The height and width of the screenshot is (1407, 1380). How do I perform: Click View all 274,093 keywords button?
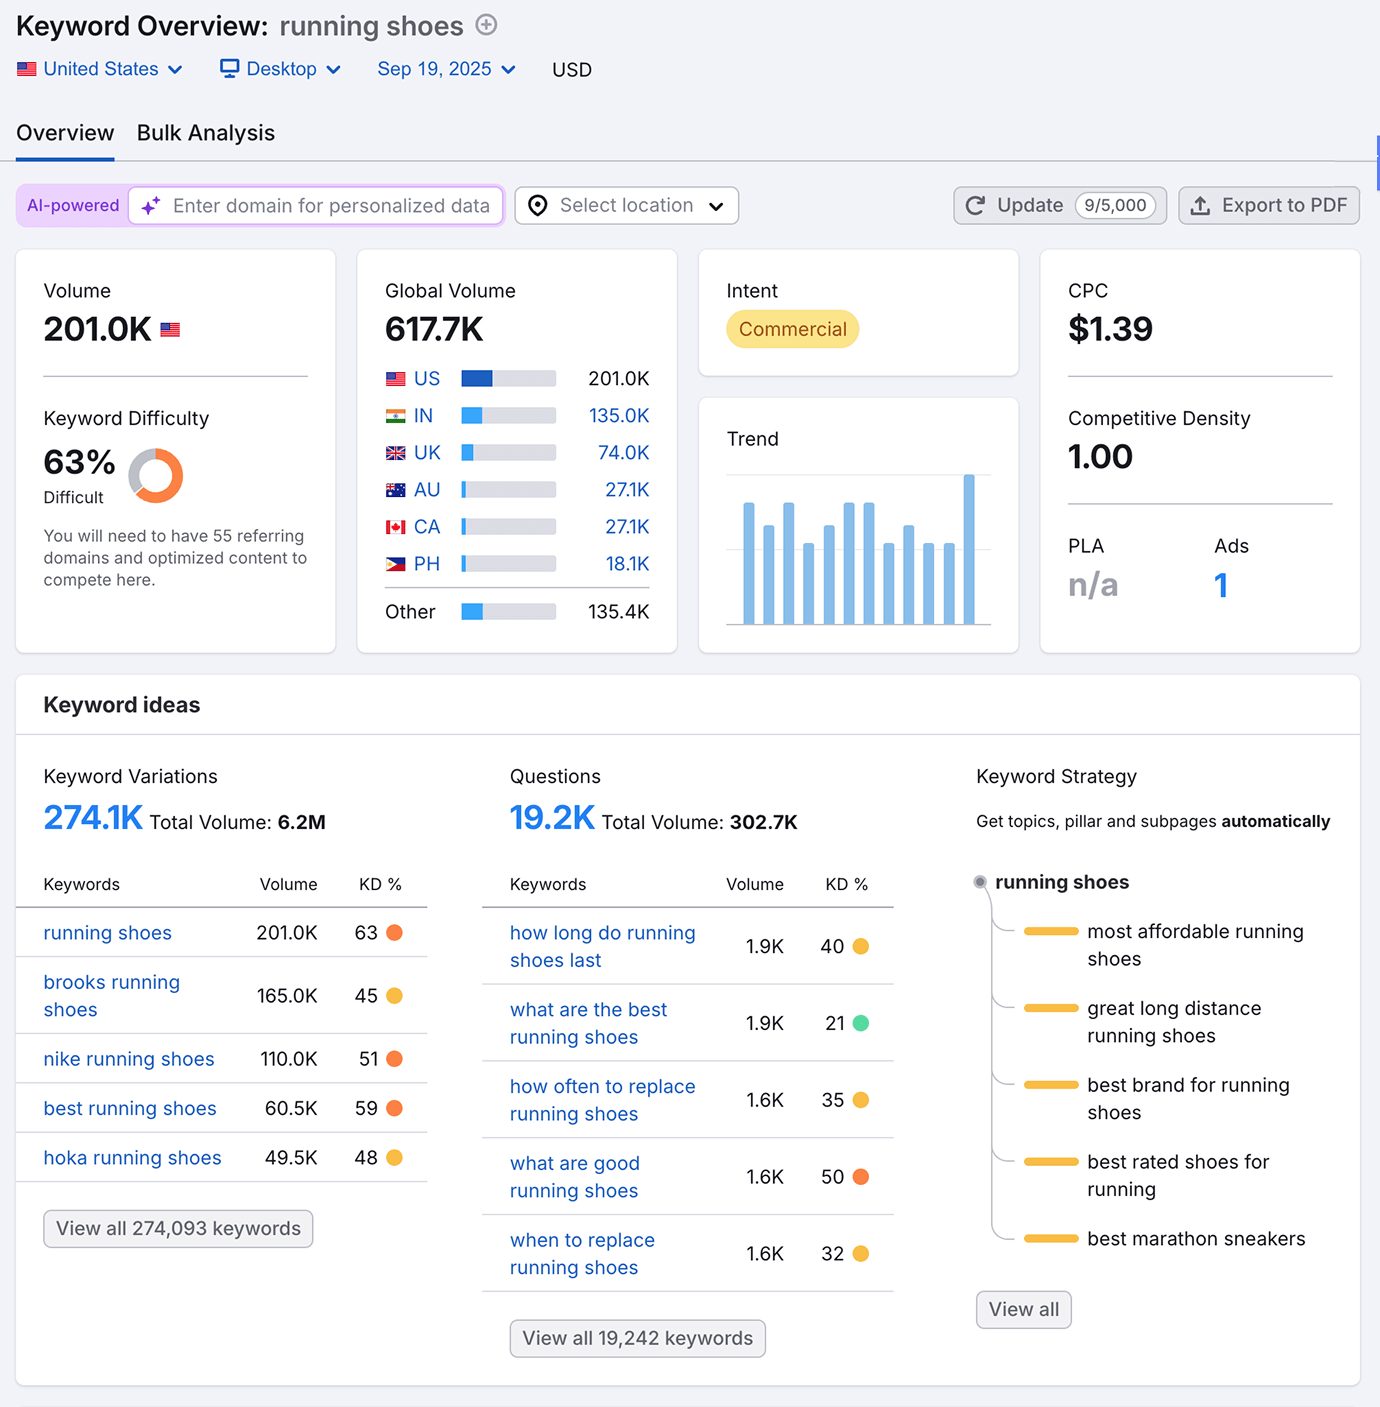(x=177, y=1228)
